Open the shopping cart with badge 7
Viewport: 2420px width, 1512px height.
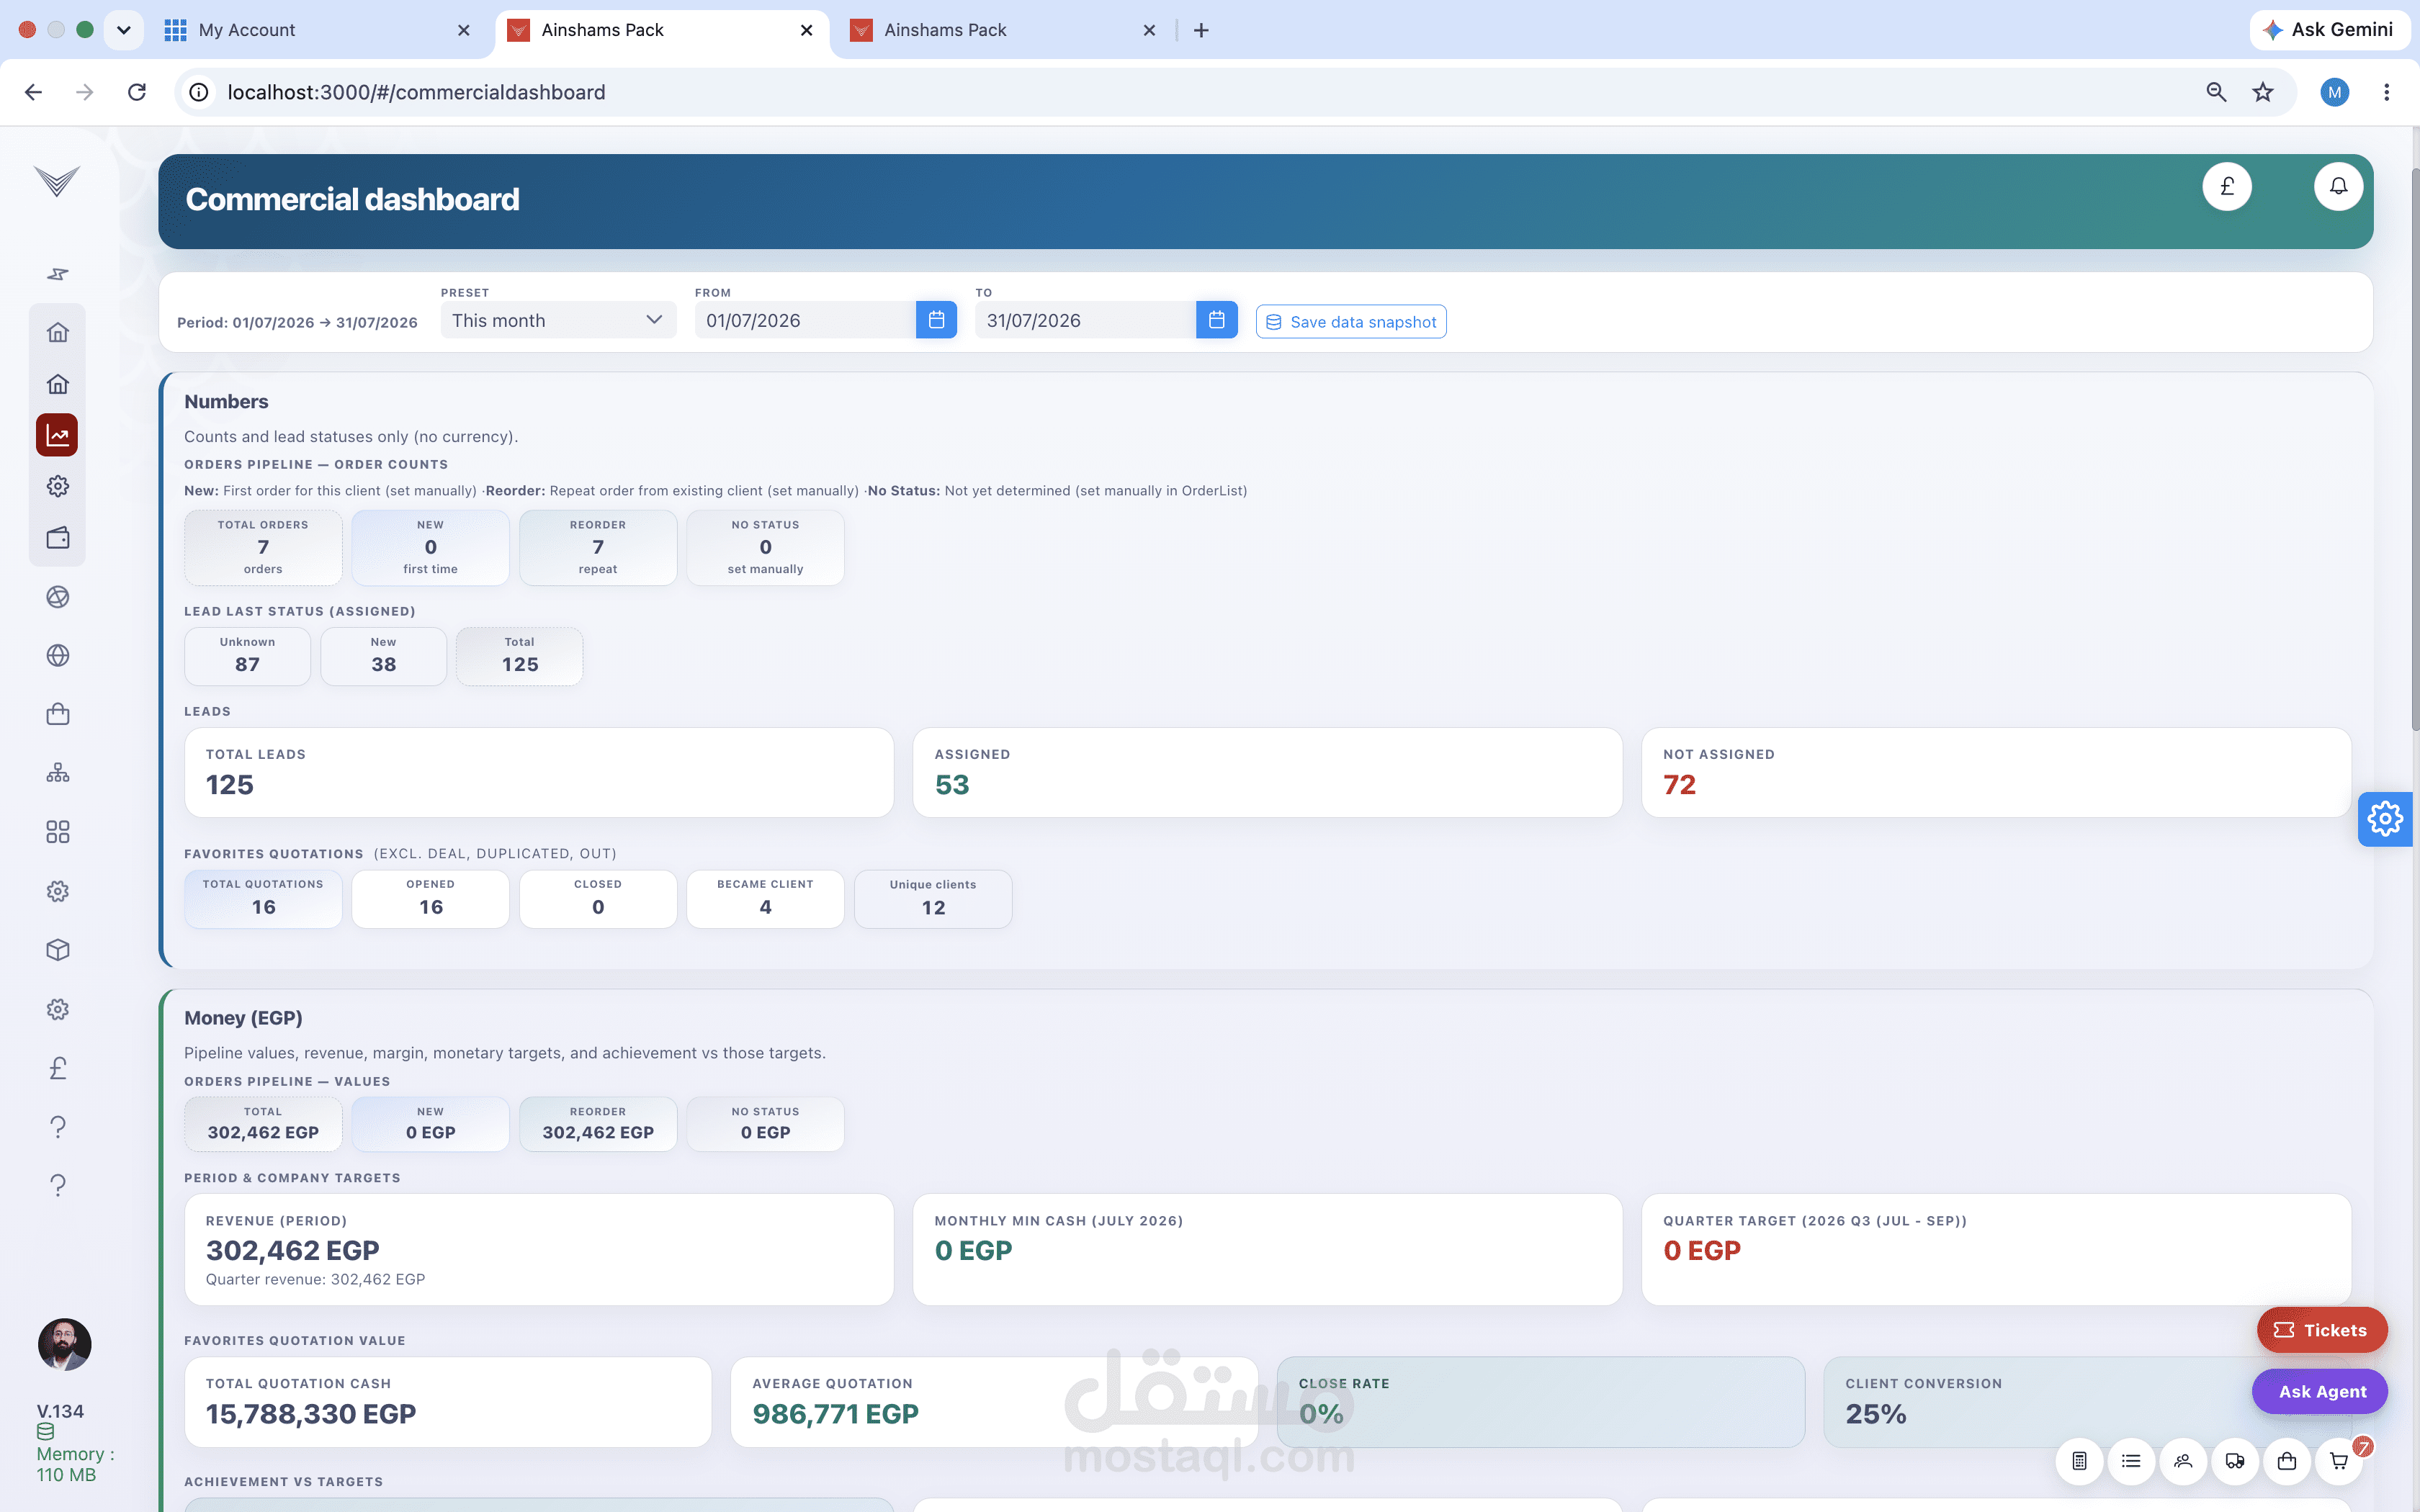2339,1461
